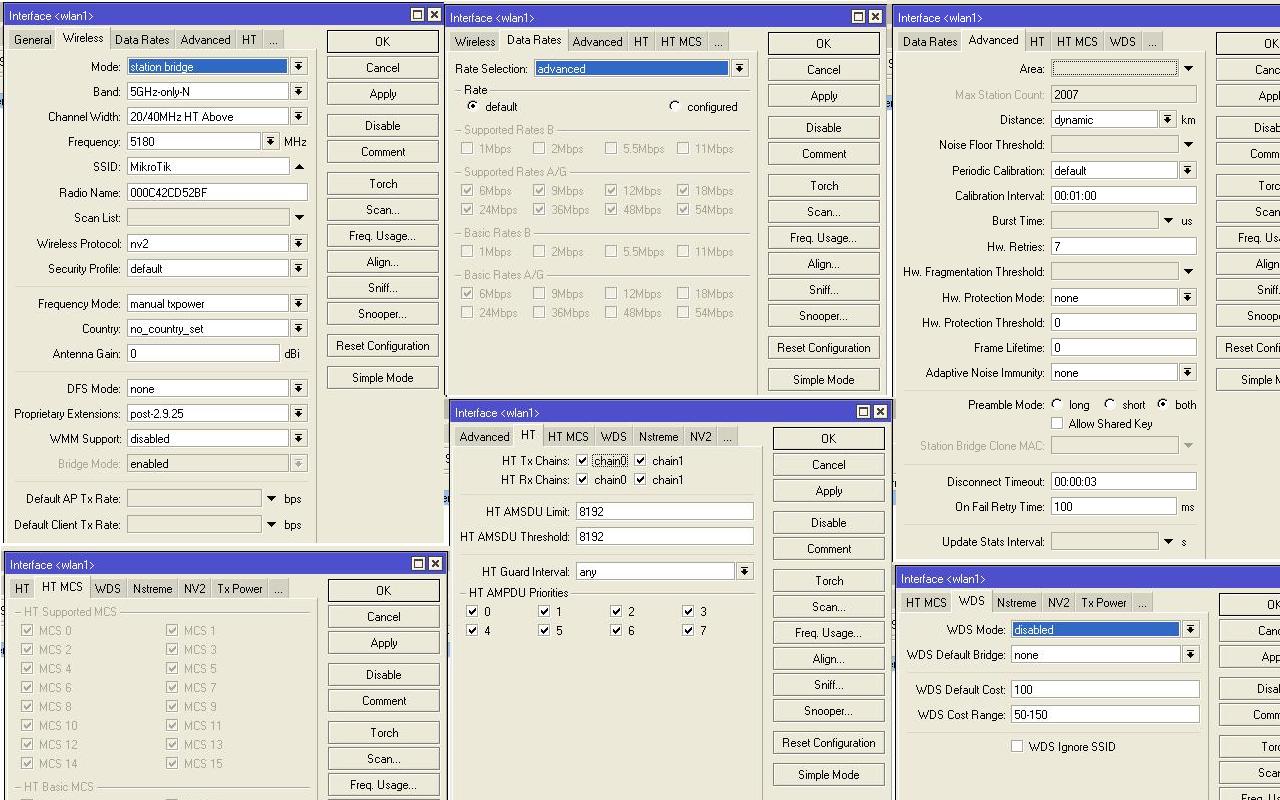This screenshot has height=800, width=1280.
Task: Open Nstreme tab in the HT window
Action: 658,437
